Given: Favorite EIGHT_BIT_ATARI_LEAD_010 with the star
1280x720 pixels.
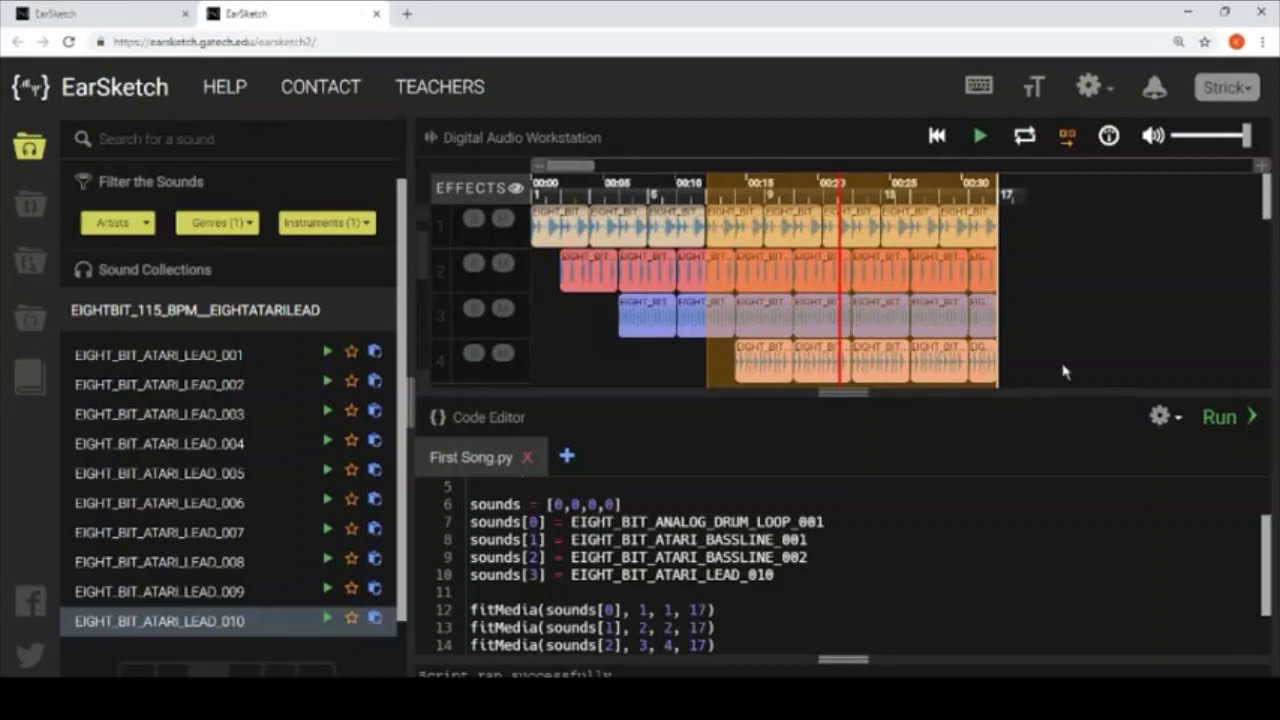Looking at the screenshot, I should (x=351, y=618).
